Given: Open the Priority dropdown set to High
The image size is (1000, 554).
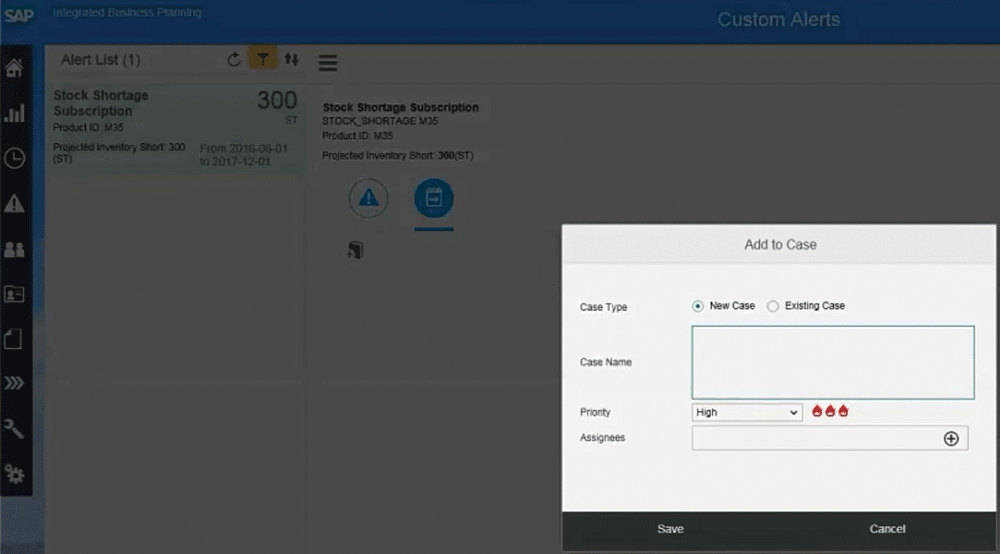Looking at the screenshot, I should [746, 412].
